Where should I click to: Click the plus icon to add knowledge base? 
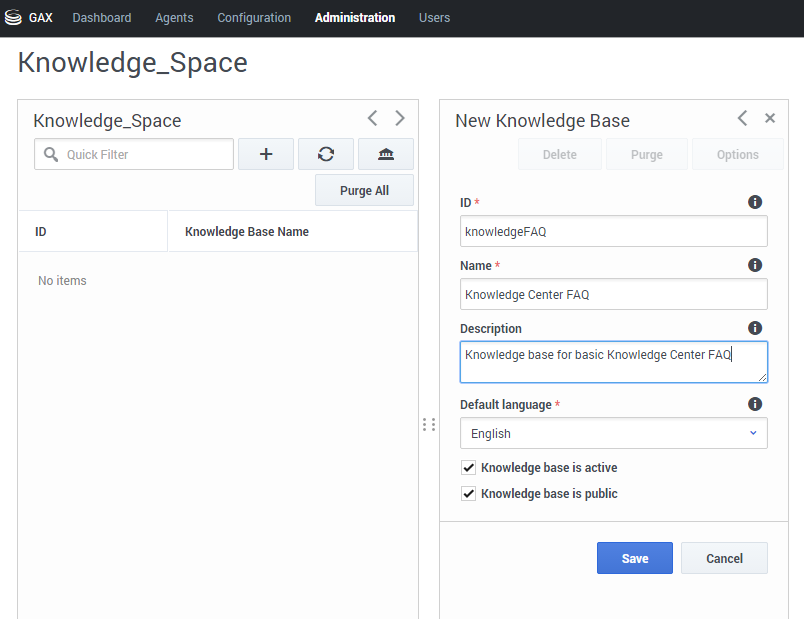click(x=266, y=154)
